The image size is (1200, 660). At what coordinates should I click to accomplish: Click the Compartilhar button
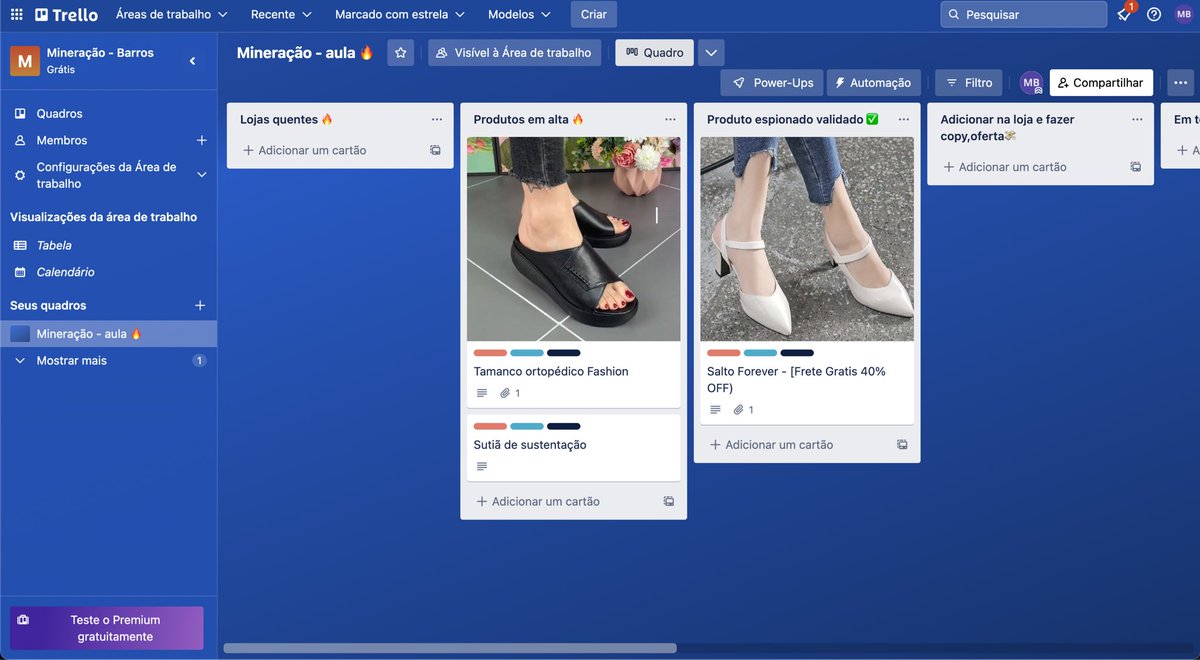click(x=1101, y=83)
